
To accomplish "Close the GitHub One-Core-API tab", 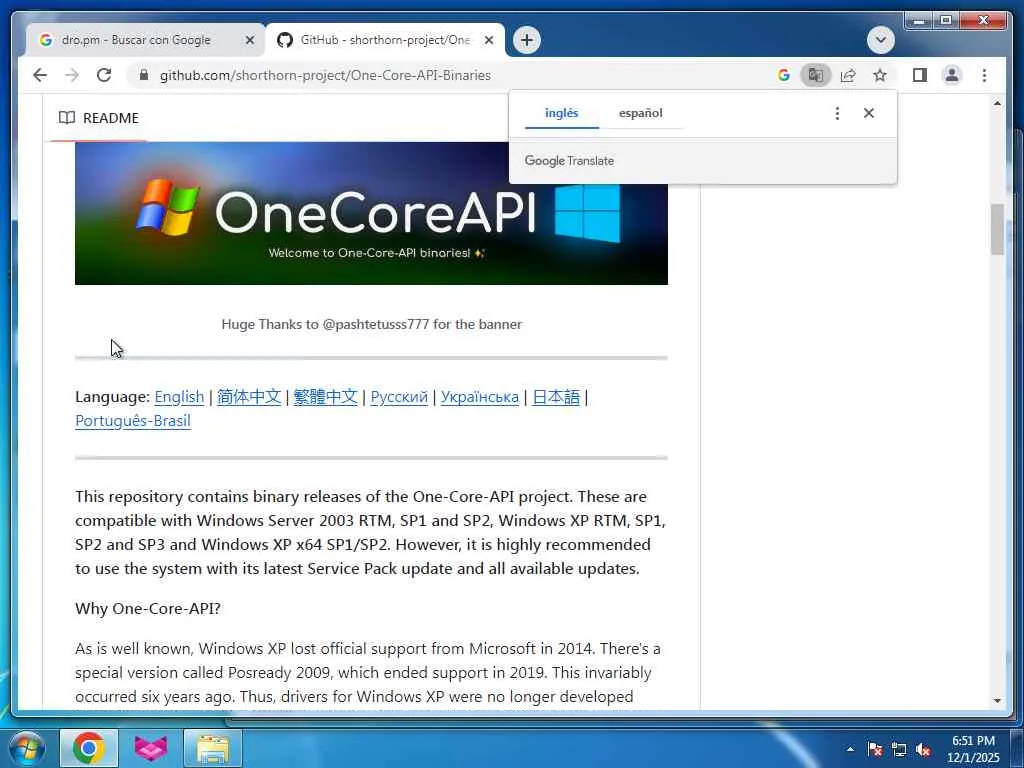I will [x=488, y=40].
